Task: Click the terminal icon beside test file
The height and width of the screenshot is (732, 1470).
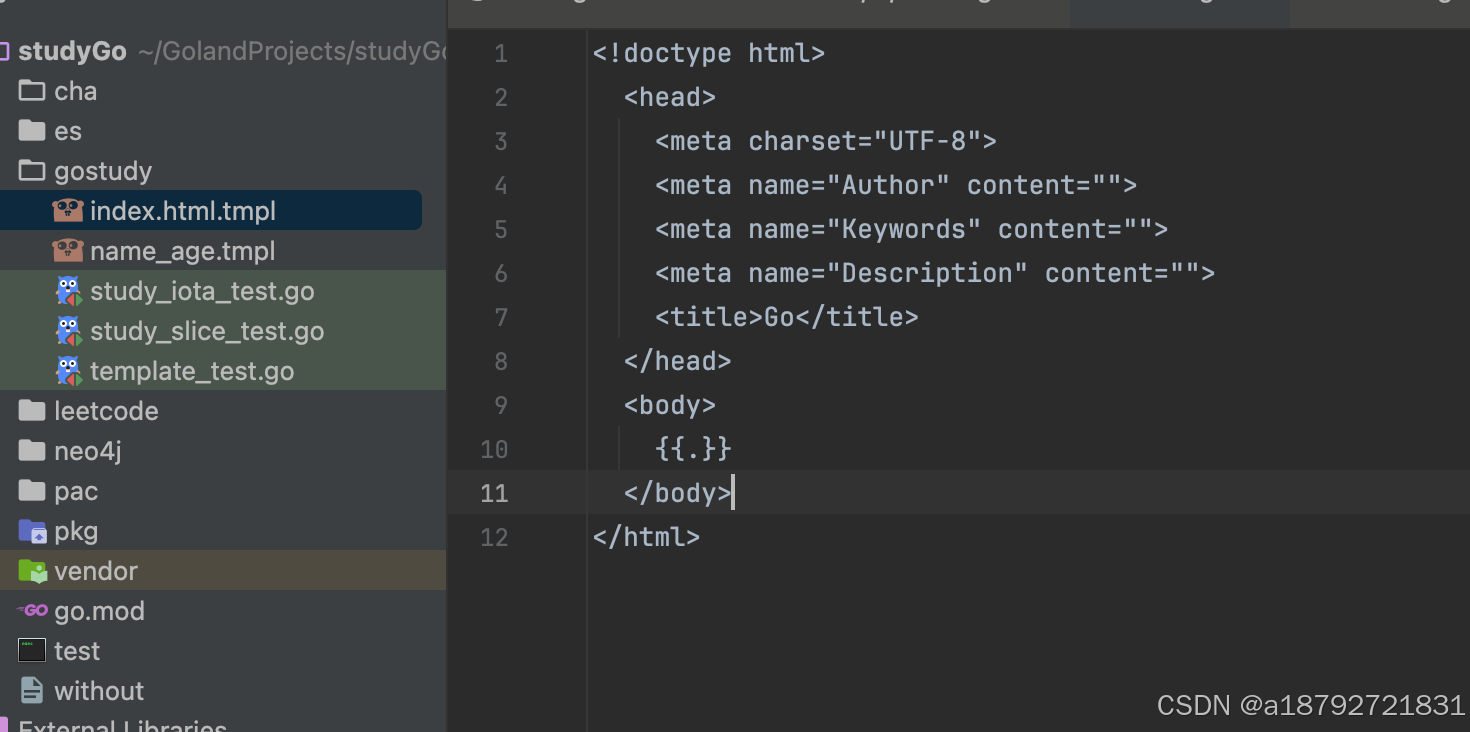Action: (32, 651)
